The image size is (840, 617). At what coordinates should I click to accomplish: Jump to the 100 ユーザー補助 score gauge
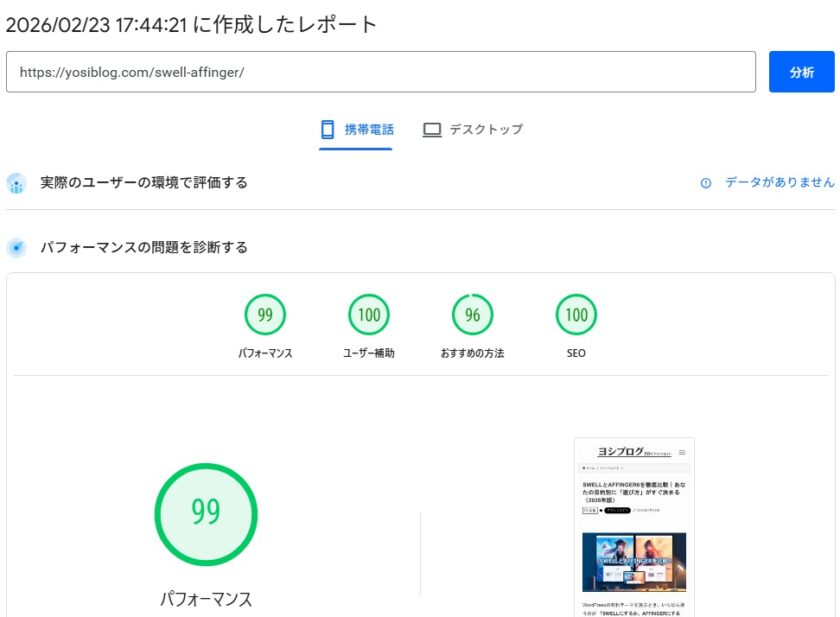[x=369, y=315]
